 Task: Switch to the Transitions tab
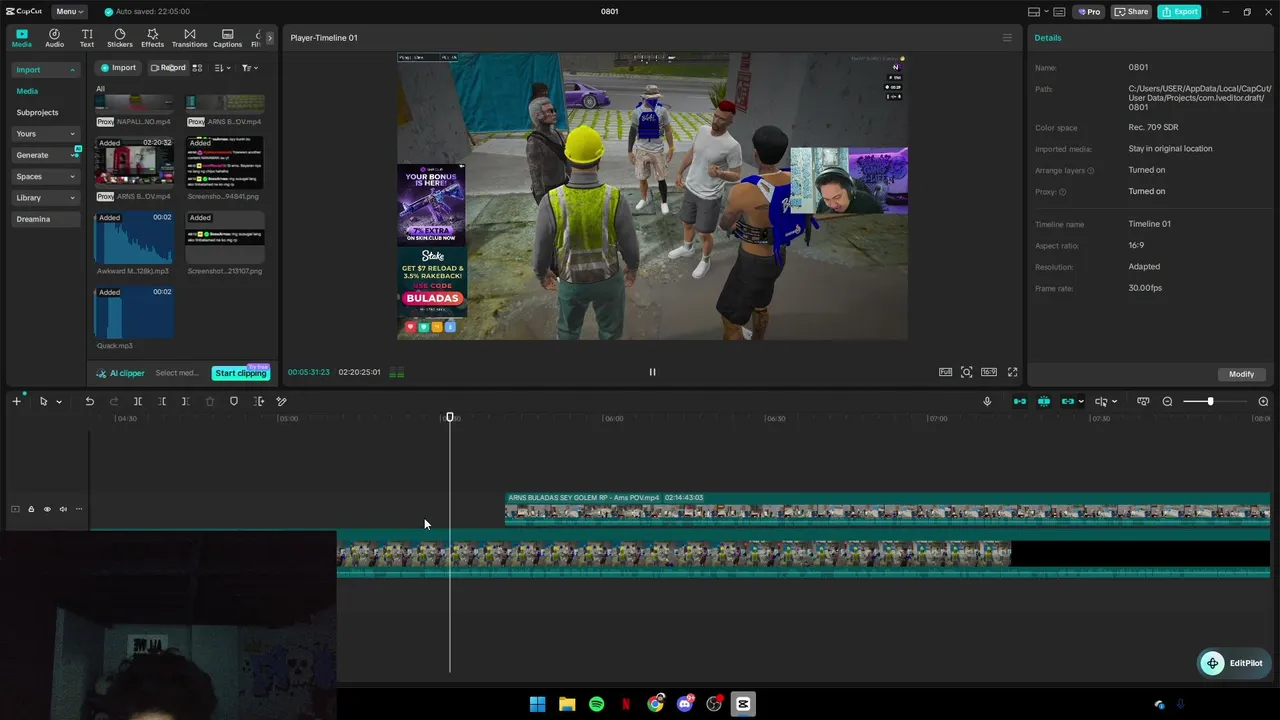[x=189, y=38]
